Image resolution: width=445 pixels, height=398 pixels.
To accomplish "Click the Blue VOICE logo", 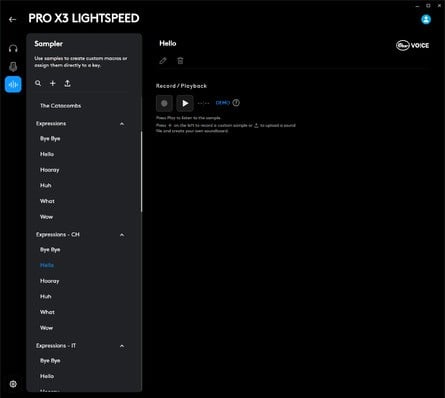I will pos(412,45).
